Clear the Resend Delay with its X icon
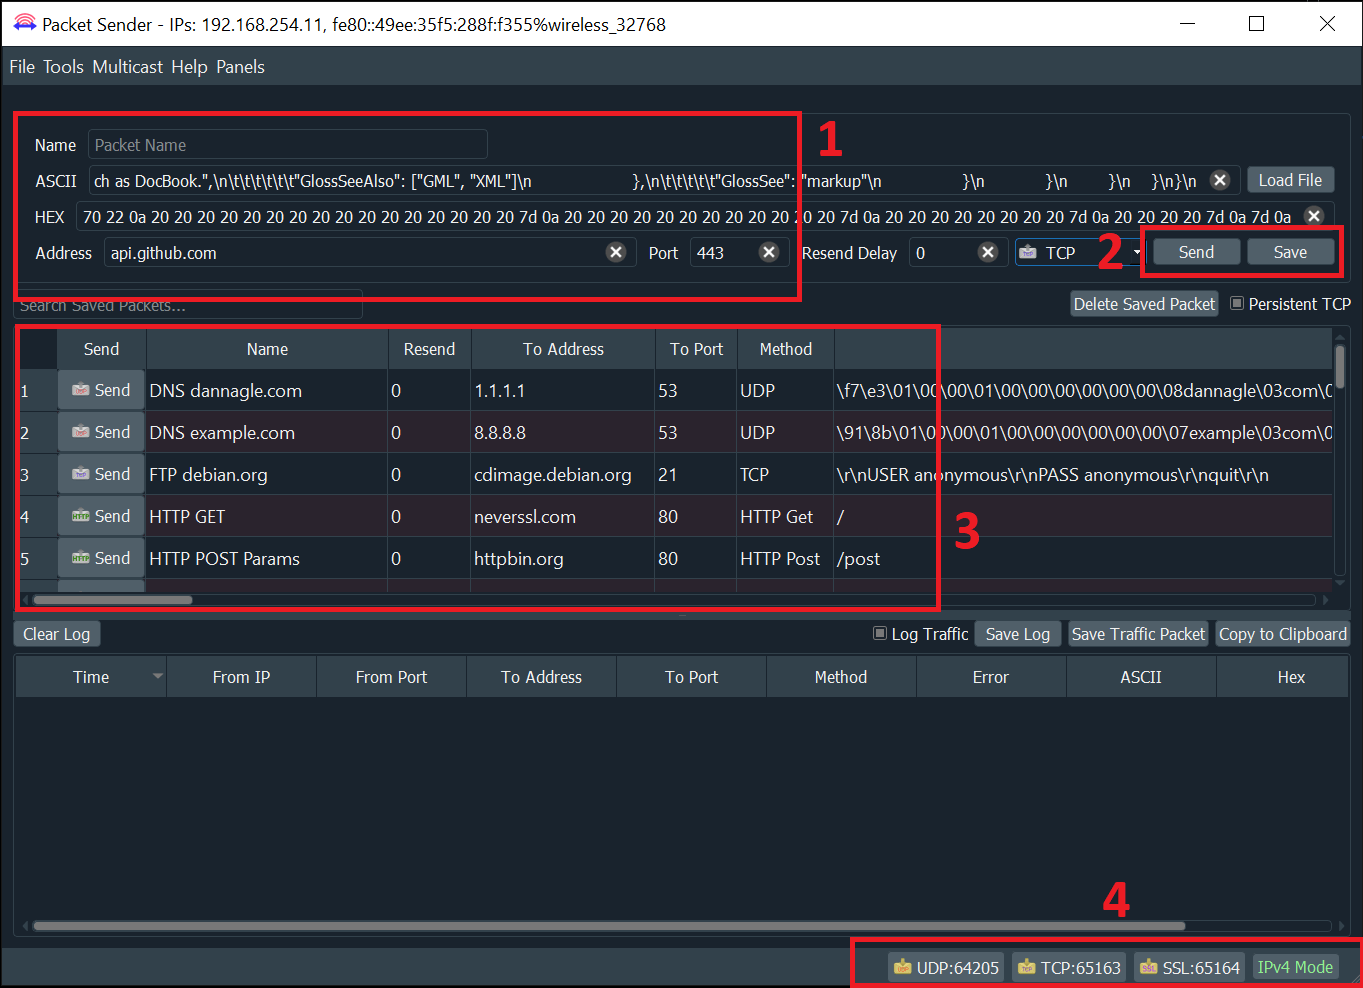1363x988 pixels. tap(988, 252)
